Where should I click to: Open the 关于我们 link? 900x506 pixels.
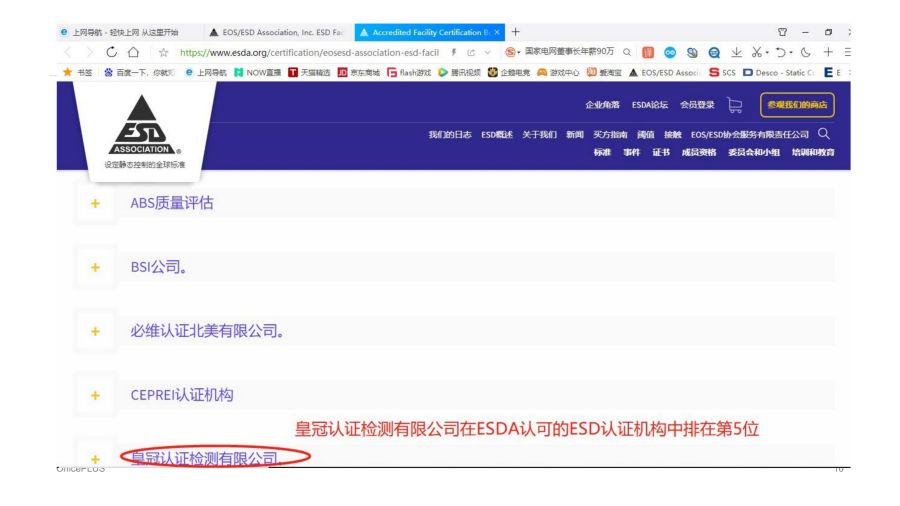pyautogui.click(x=539, y=134)
